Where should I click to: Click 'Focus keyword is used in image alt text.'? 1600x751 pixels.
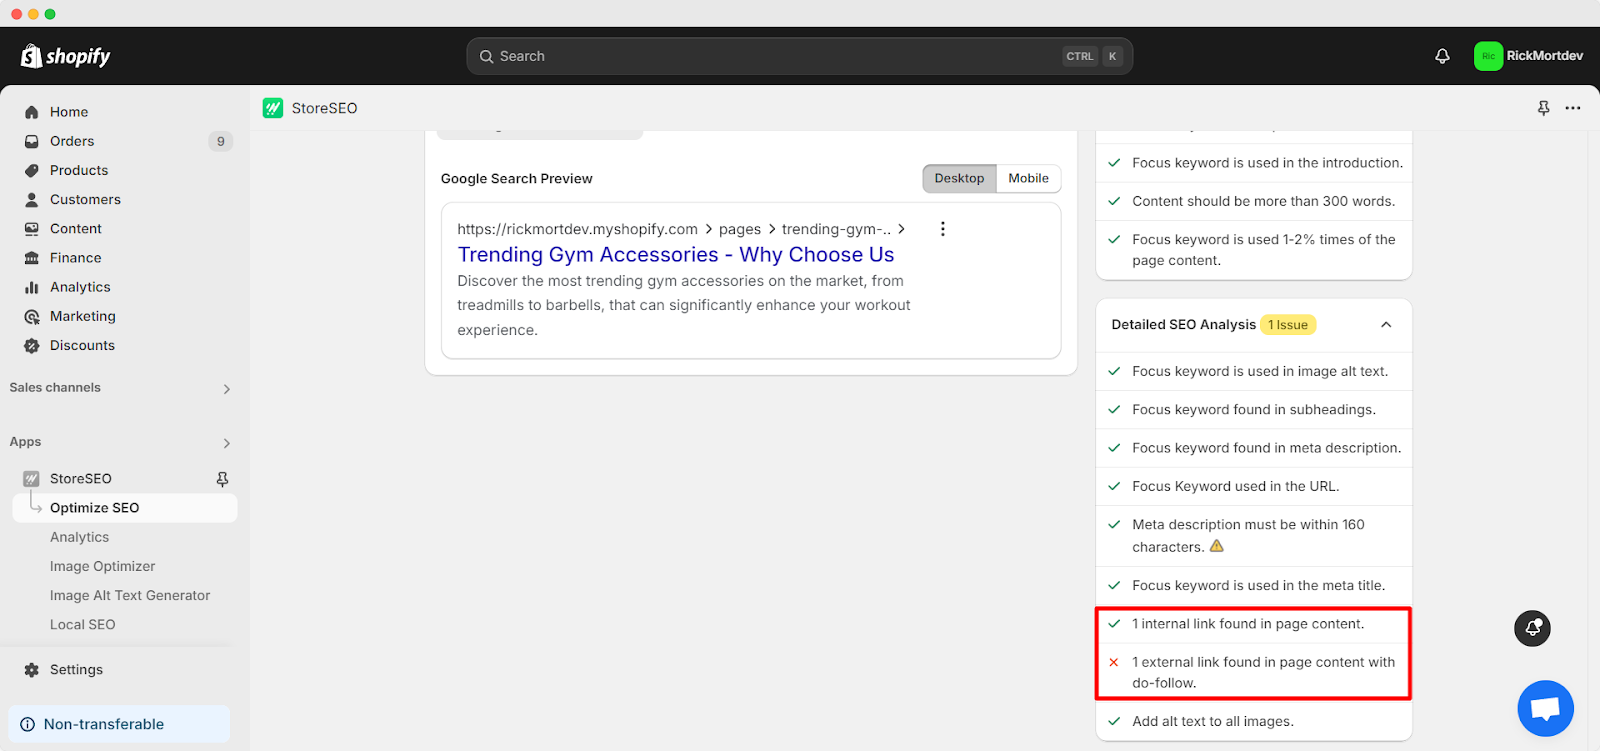click(1260, 371)
